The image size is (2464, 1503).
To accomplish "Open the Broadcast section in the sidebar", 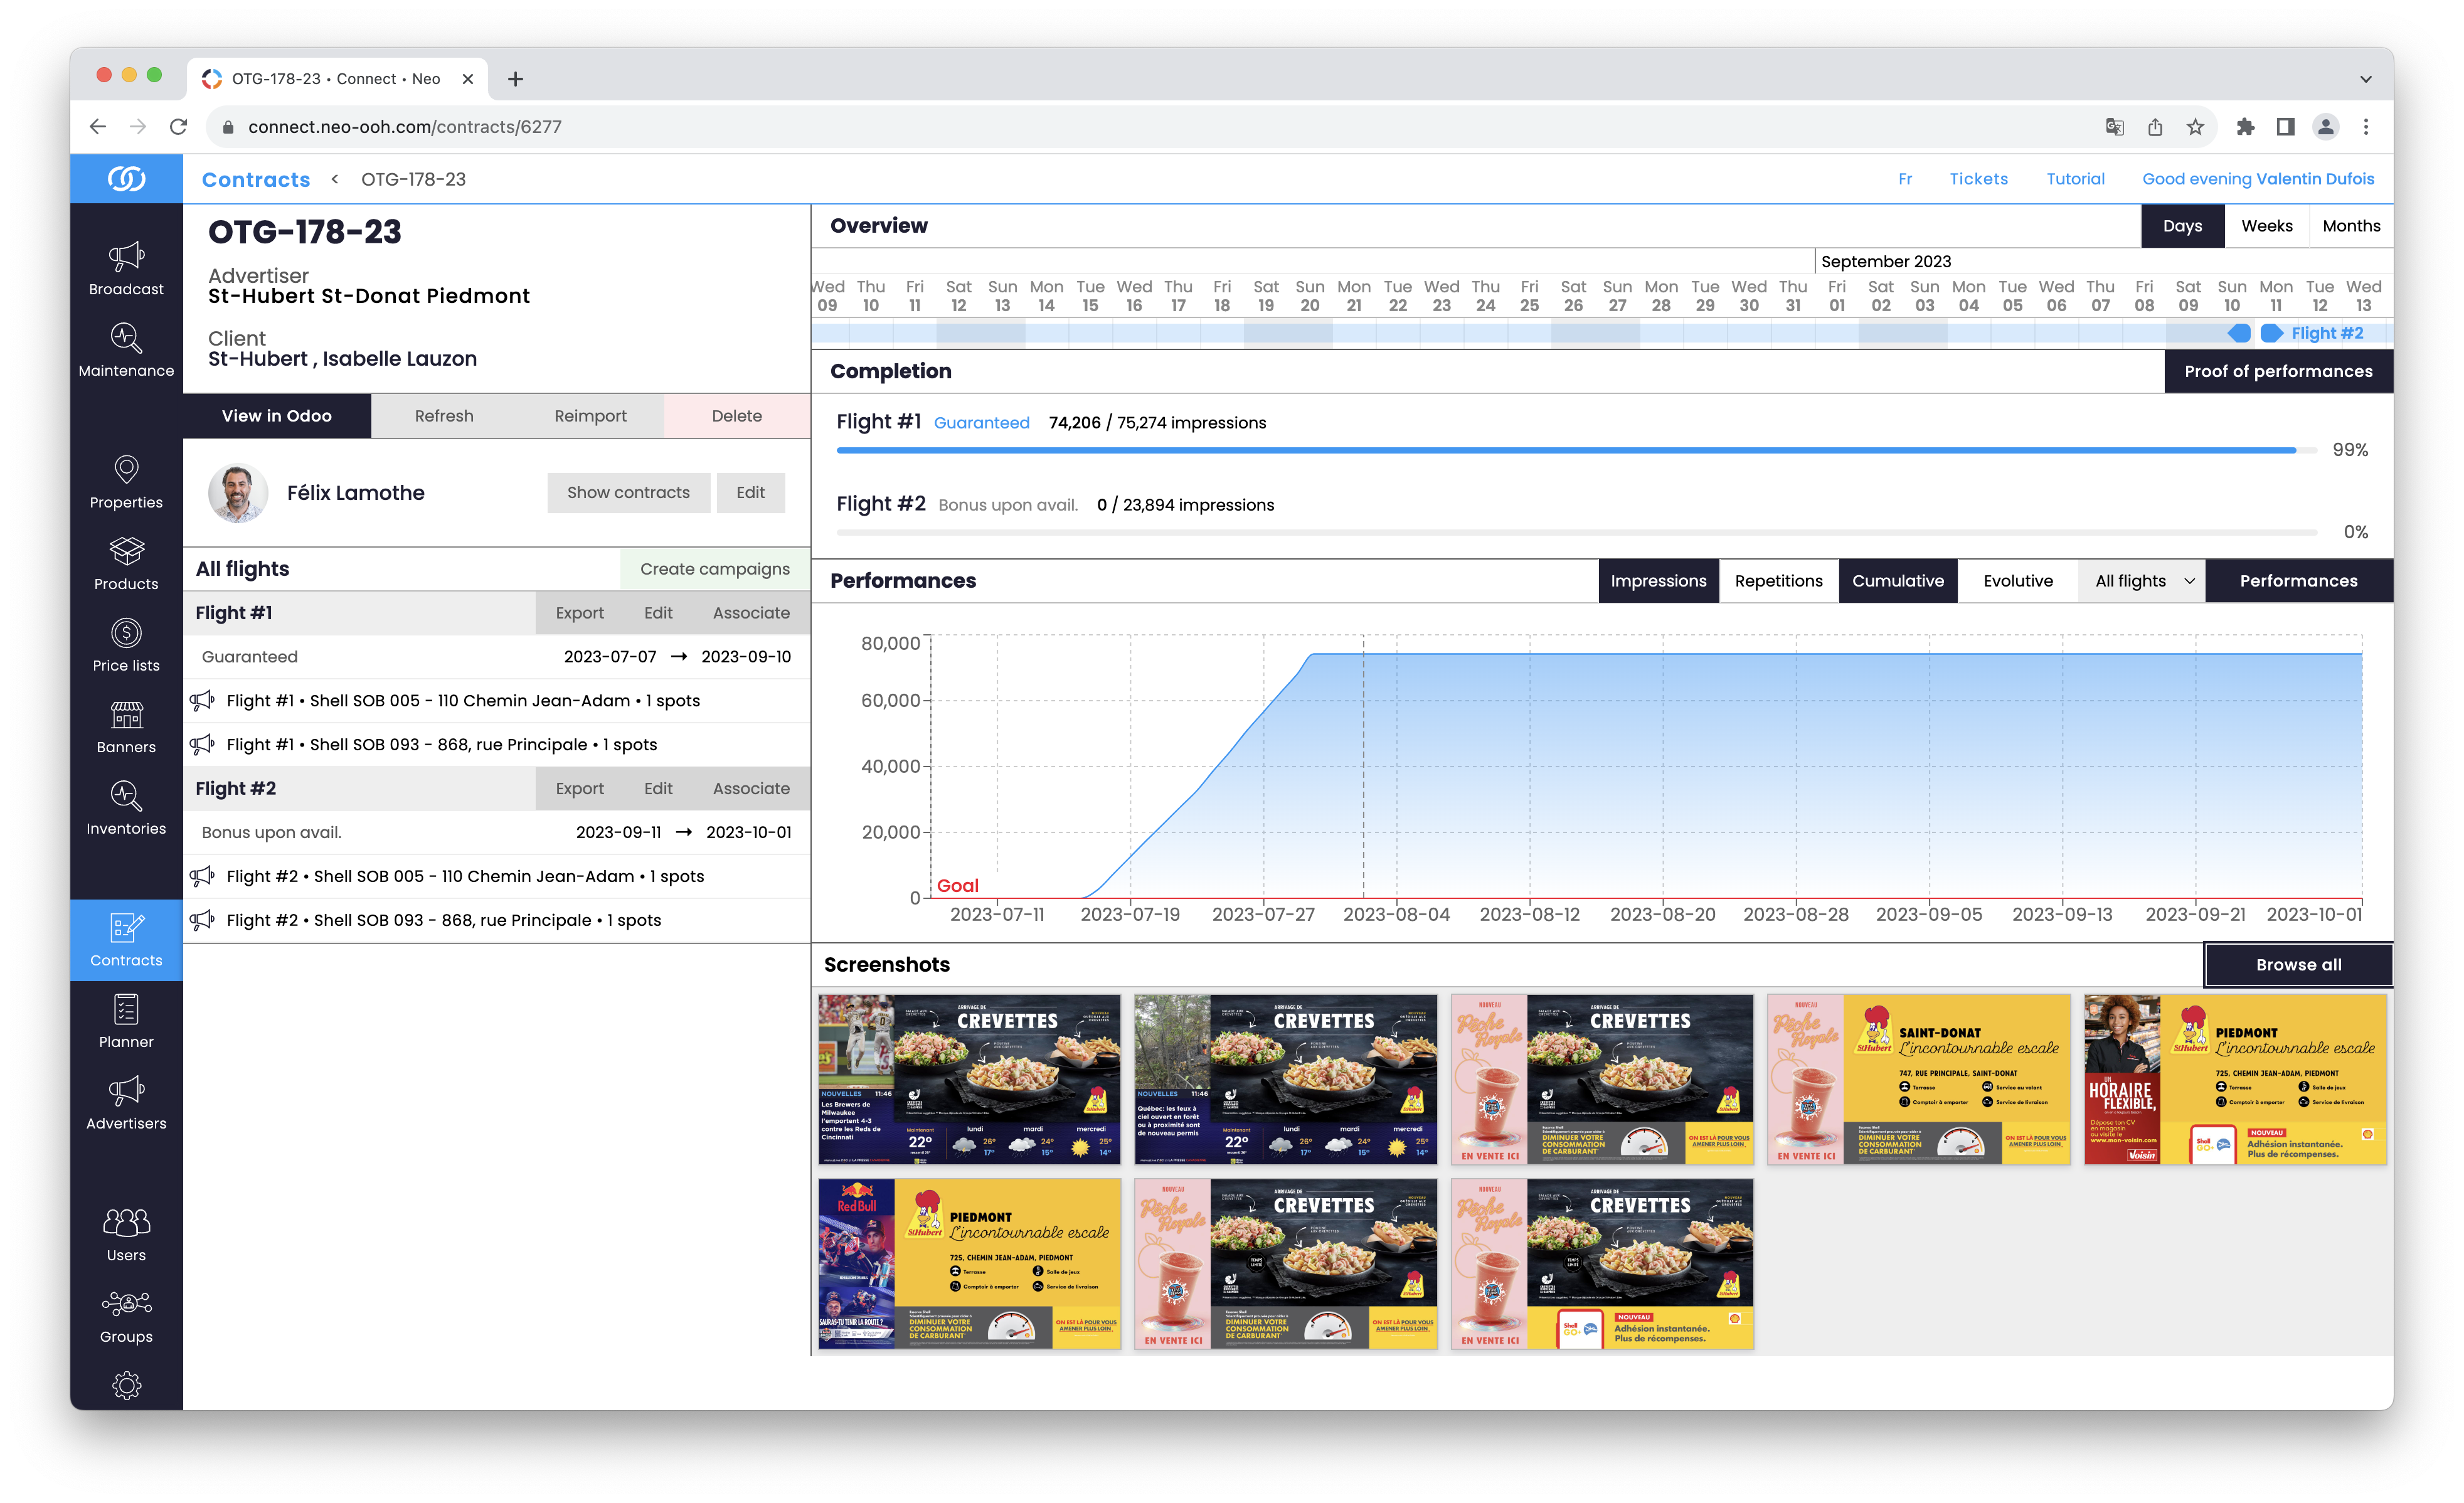I will pyautogui.click(x=126, y=258).
